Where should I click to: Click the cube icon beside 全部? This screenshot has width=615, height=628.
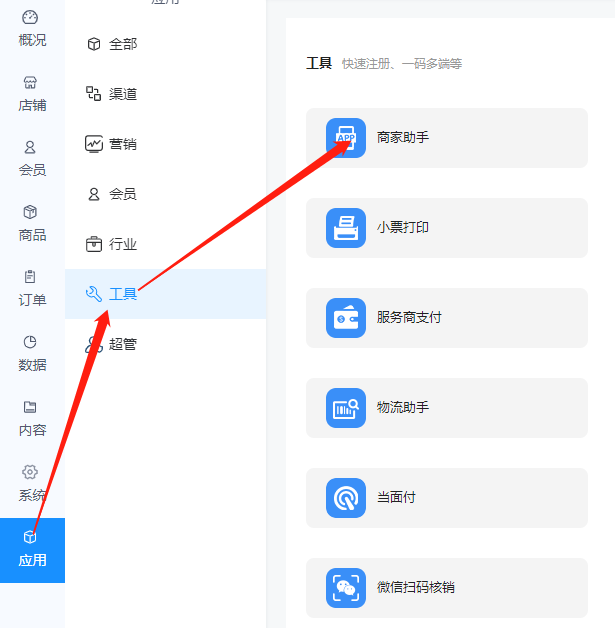94,44
